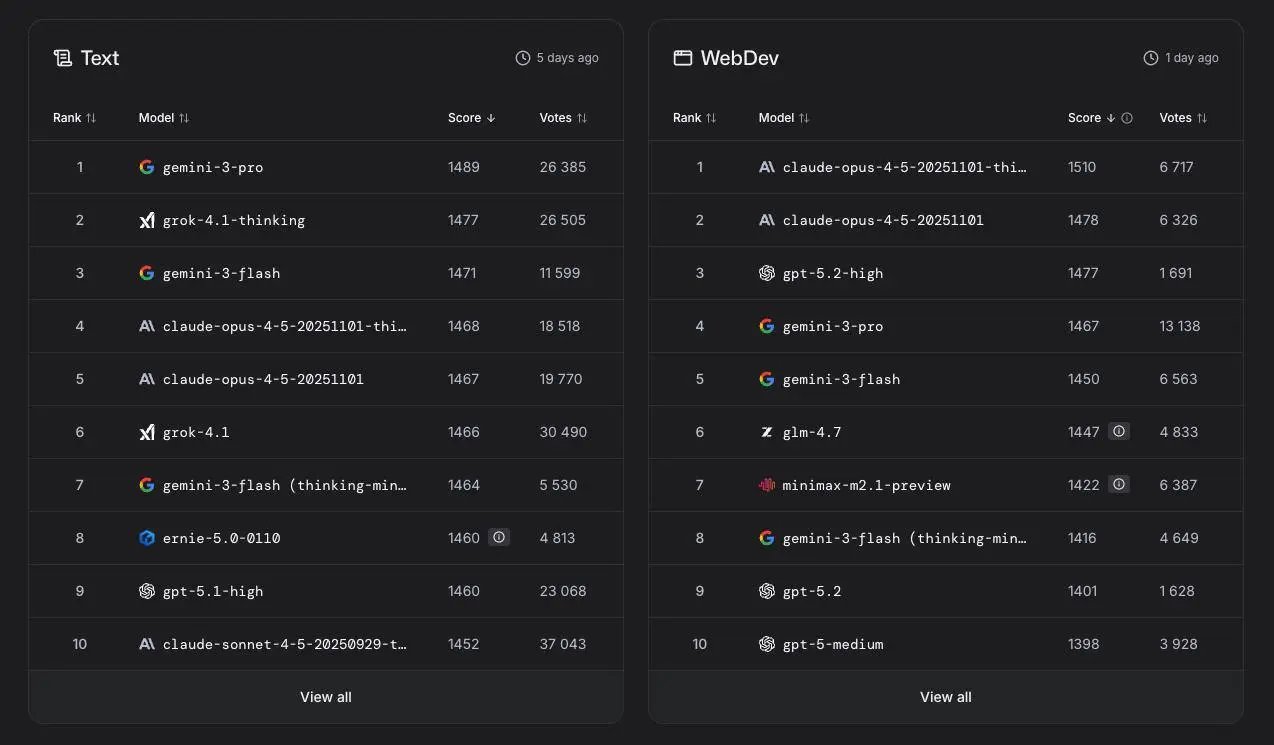
Task: Click the xAI icon next to grok-4.1-thinking
Action: (147, 220)
